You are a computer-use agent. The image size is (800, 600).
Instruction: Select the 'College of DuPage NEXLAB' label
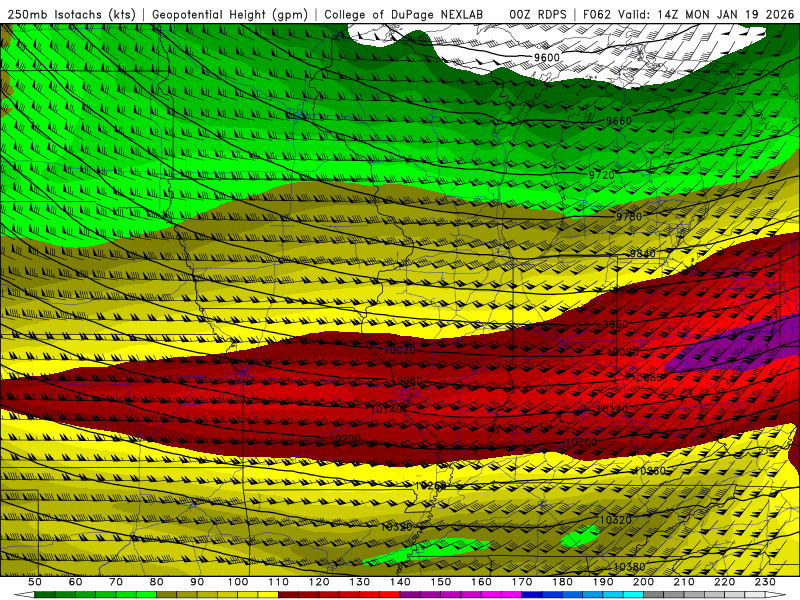coord(403,14)
